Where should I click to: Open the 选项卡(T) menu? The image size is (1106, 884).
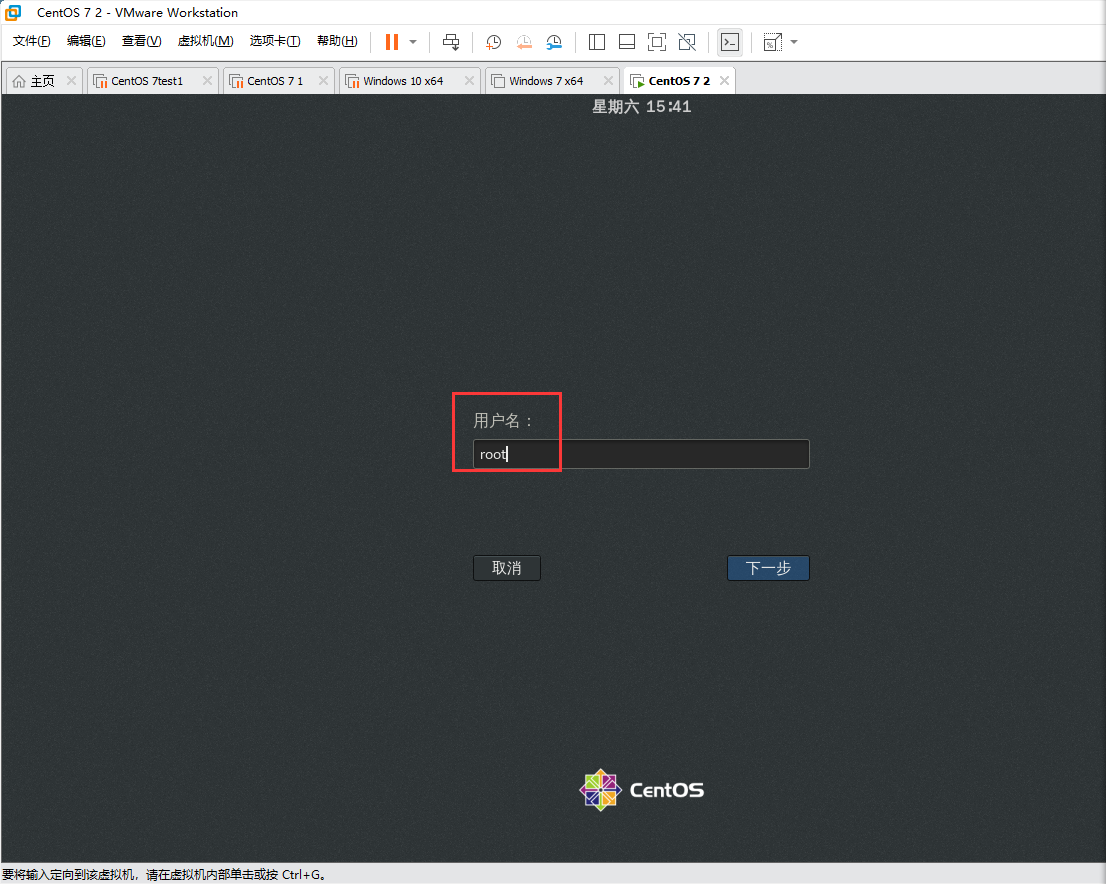tap(275, 41)
